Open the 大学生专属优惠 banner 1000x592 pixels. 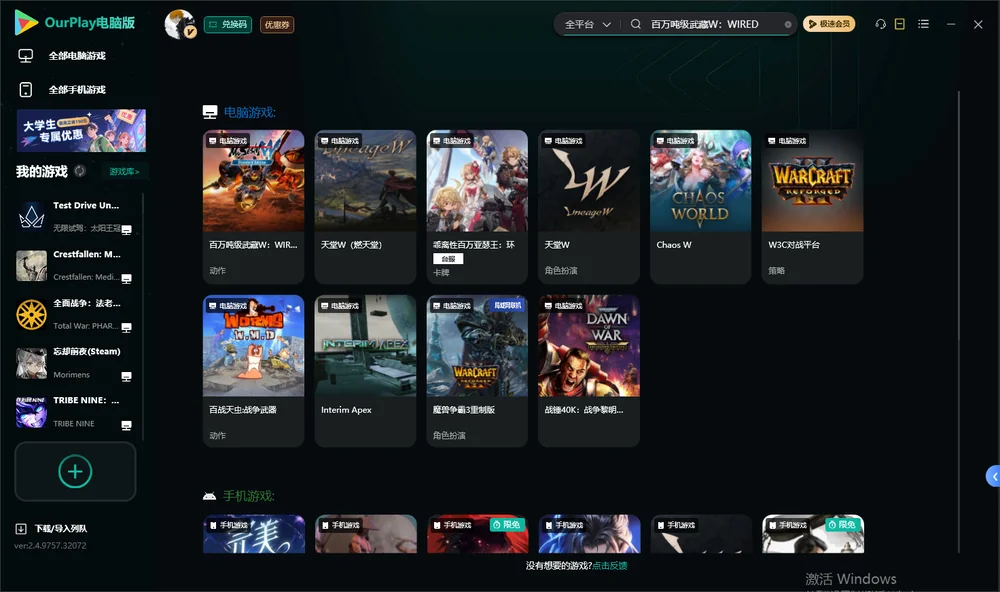tap(81, 130)
